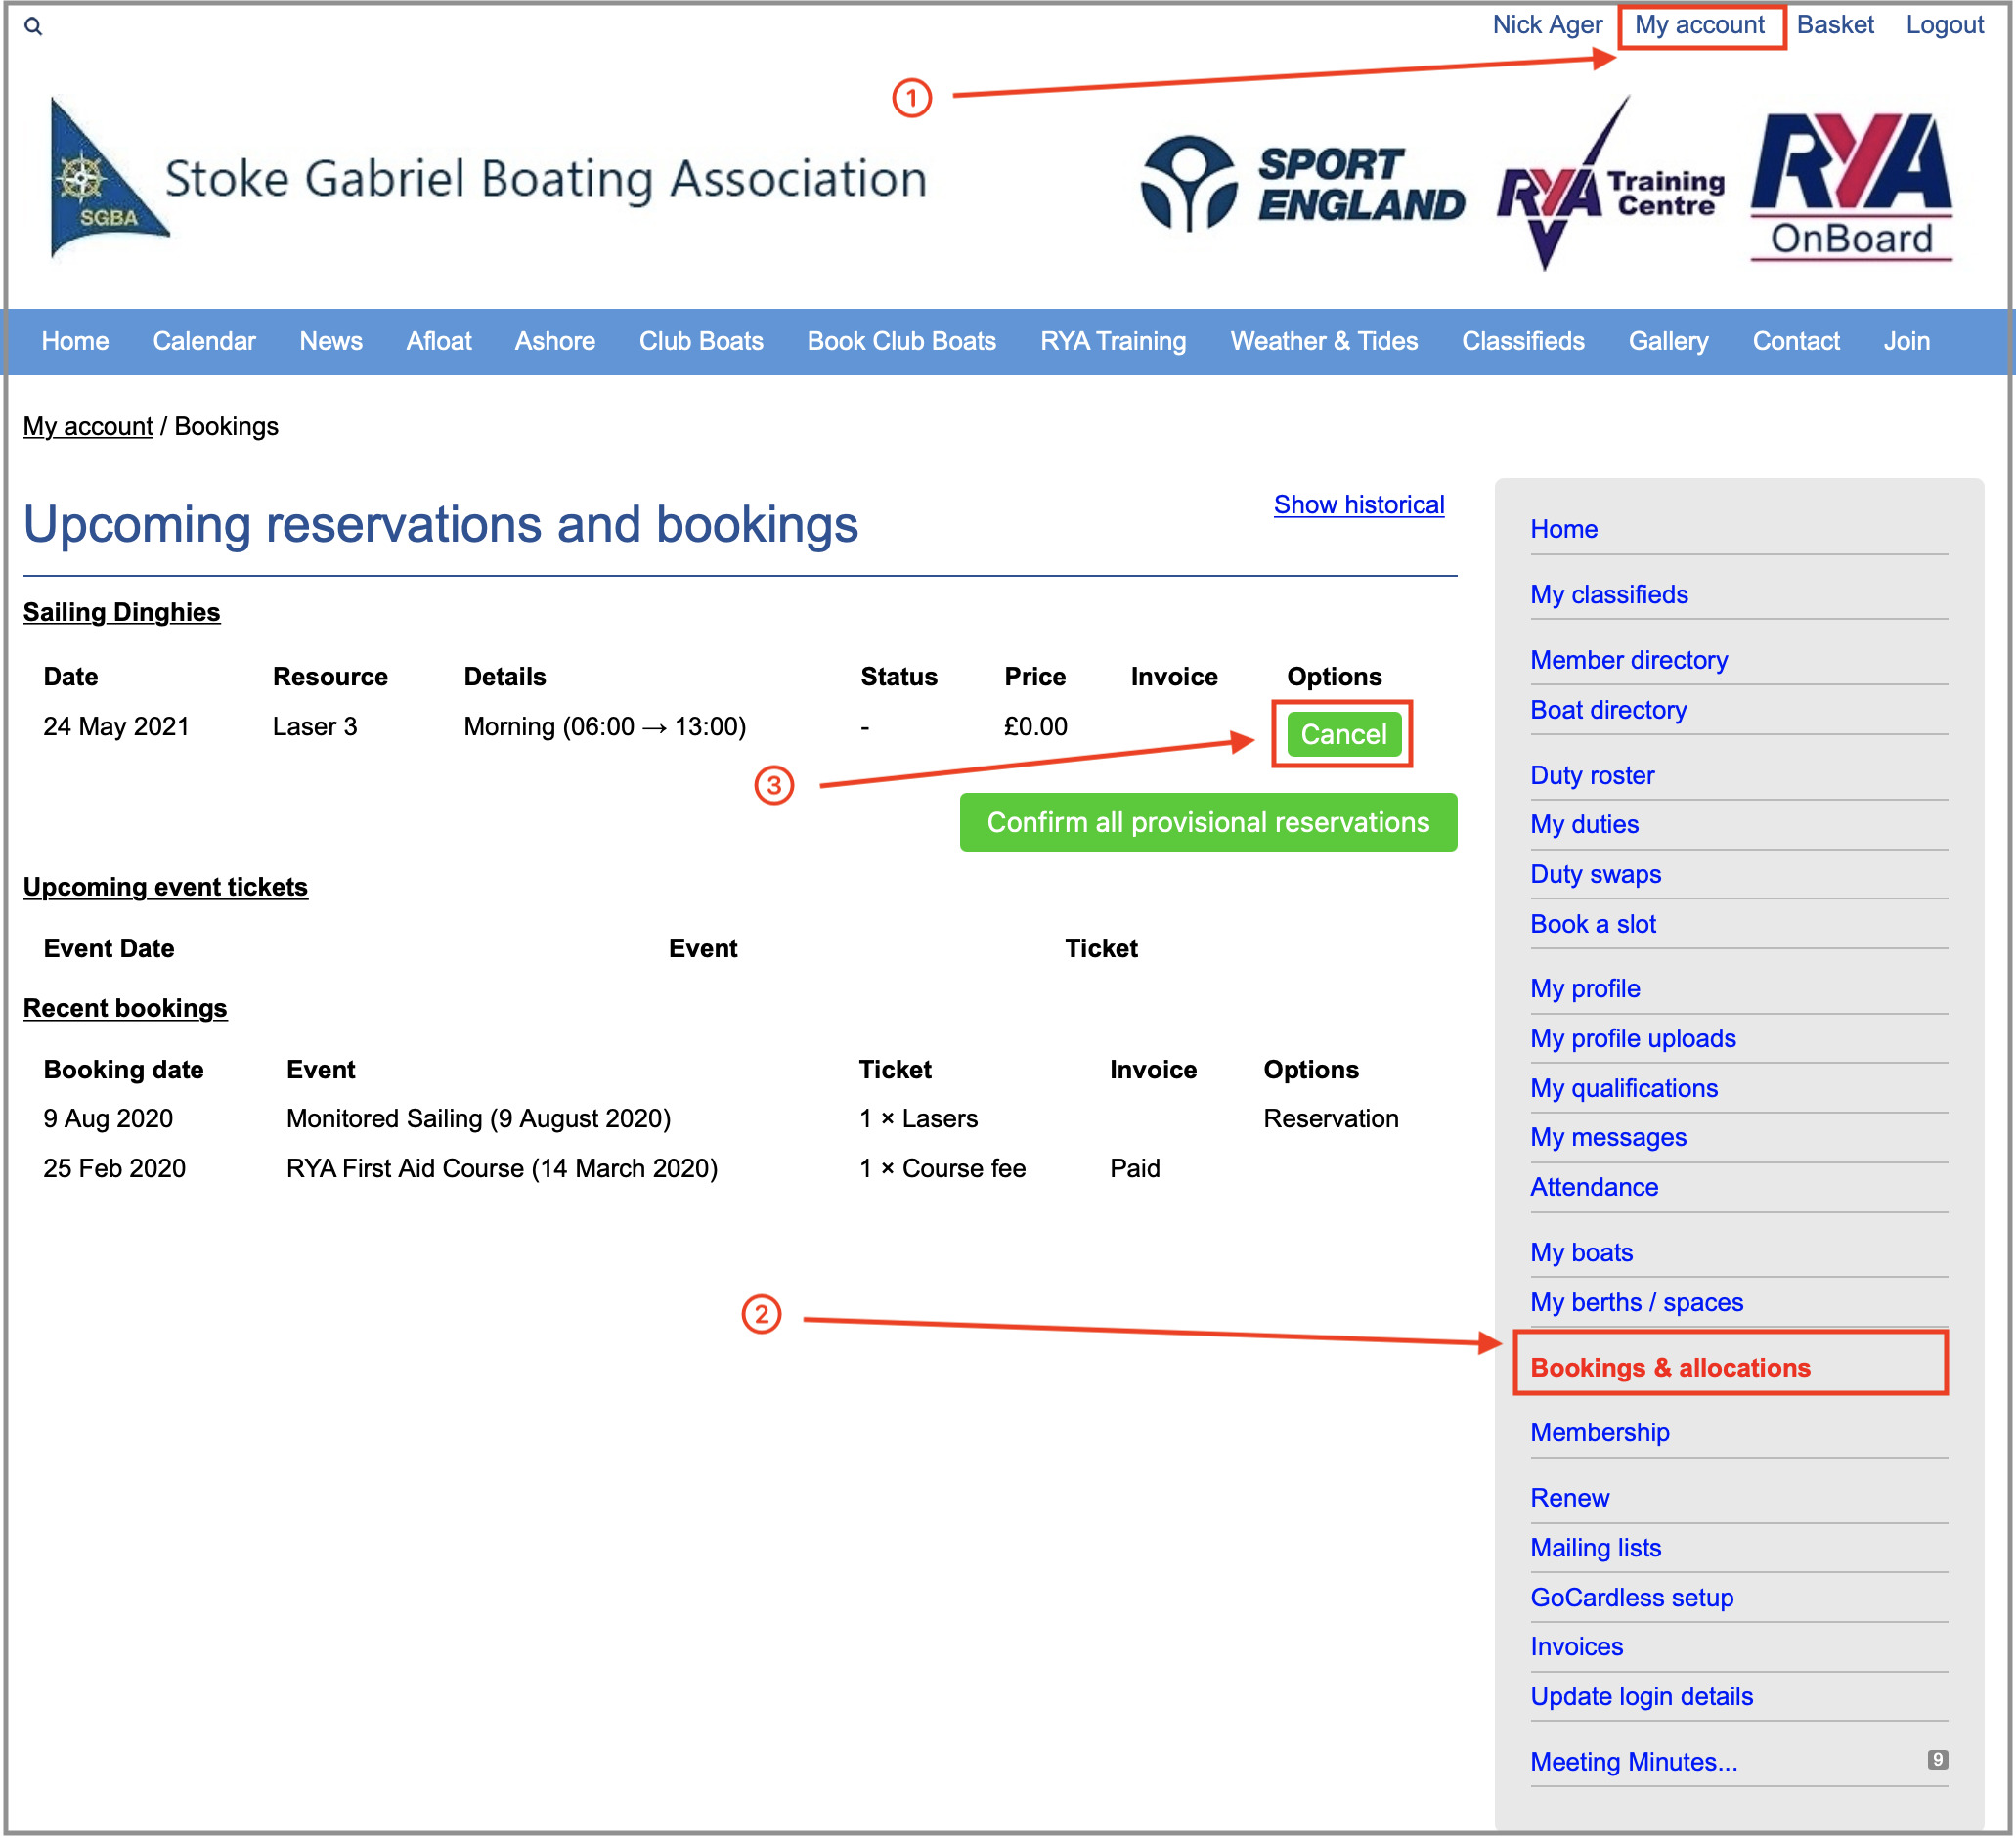Open My classifieds sidebar link
The height and width of the screenshot is (1840, 2016).
point(1609,594)
